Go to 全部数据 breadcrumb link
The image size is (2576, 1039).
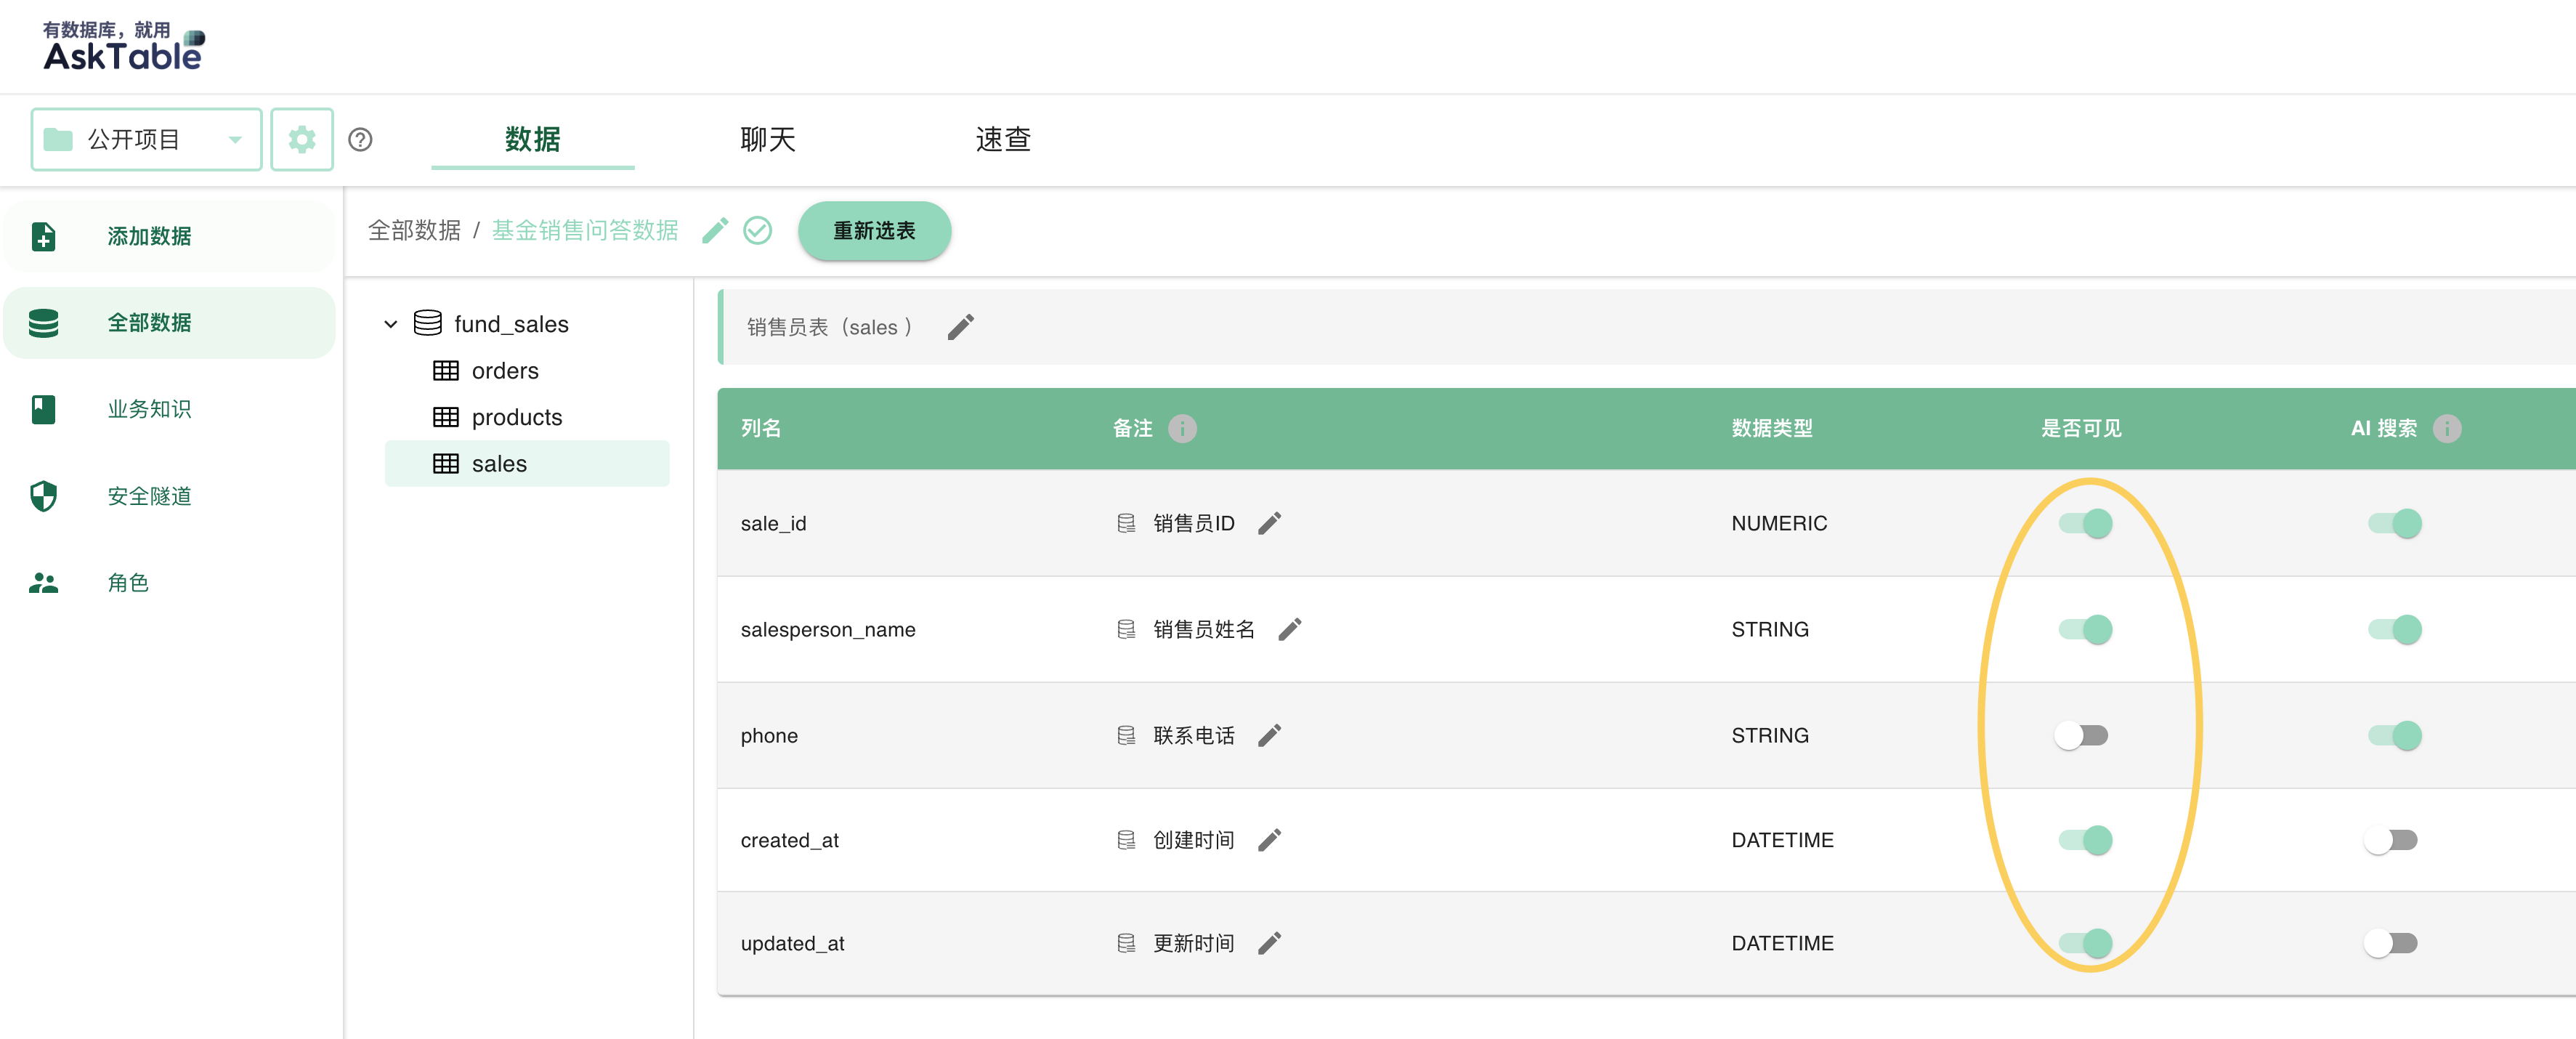click(x=414, y=231)
